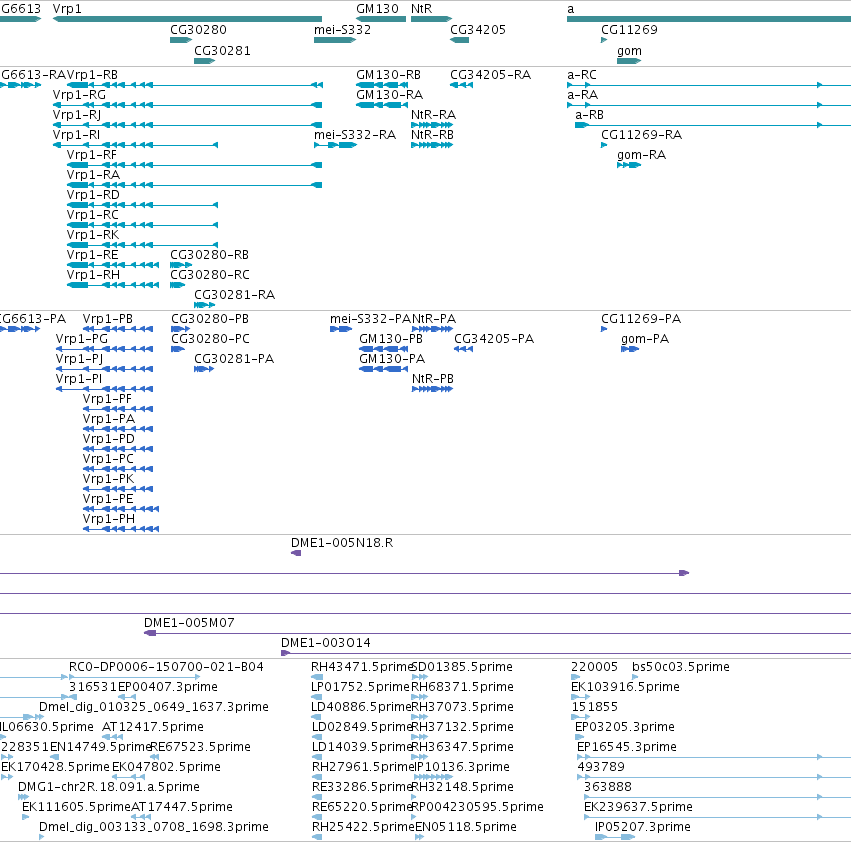Select the EN05118.5prime EST label

click(x=466, y=827)
